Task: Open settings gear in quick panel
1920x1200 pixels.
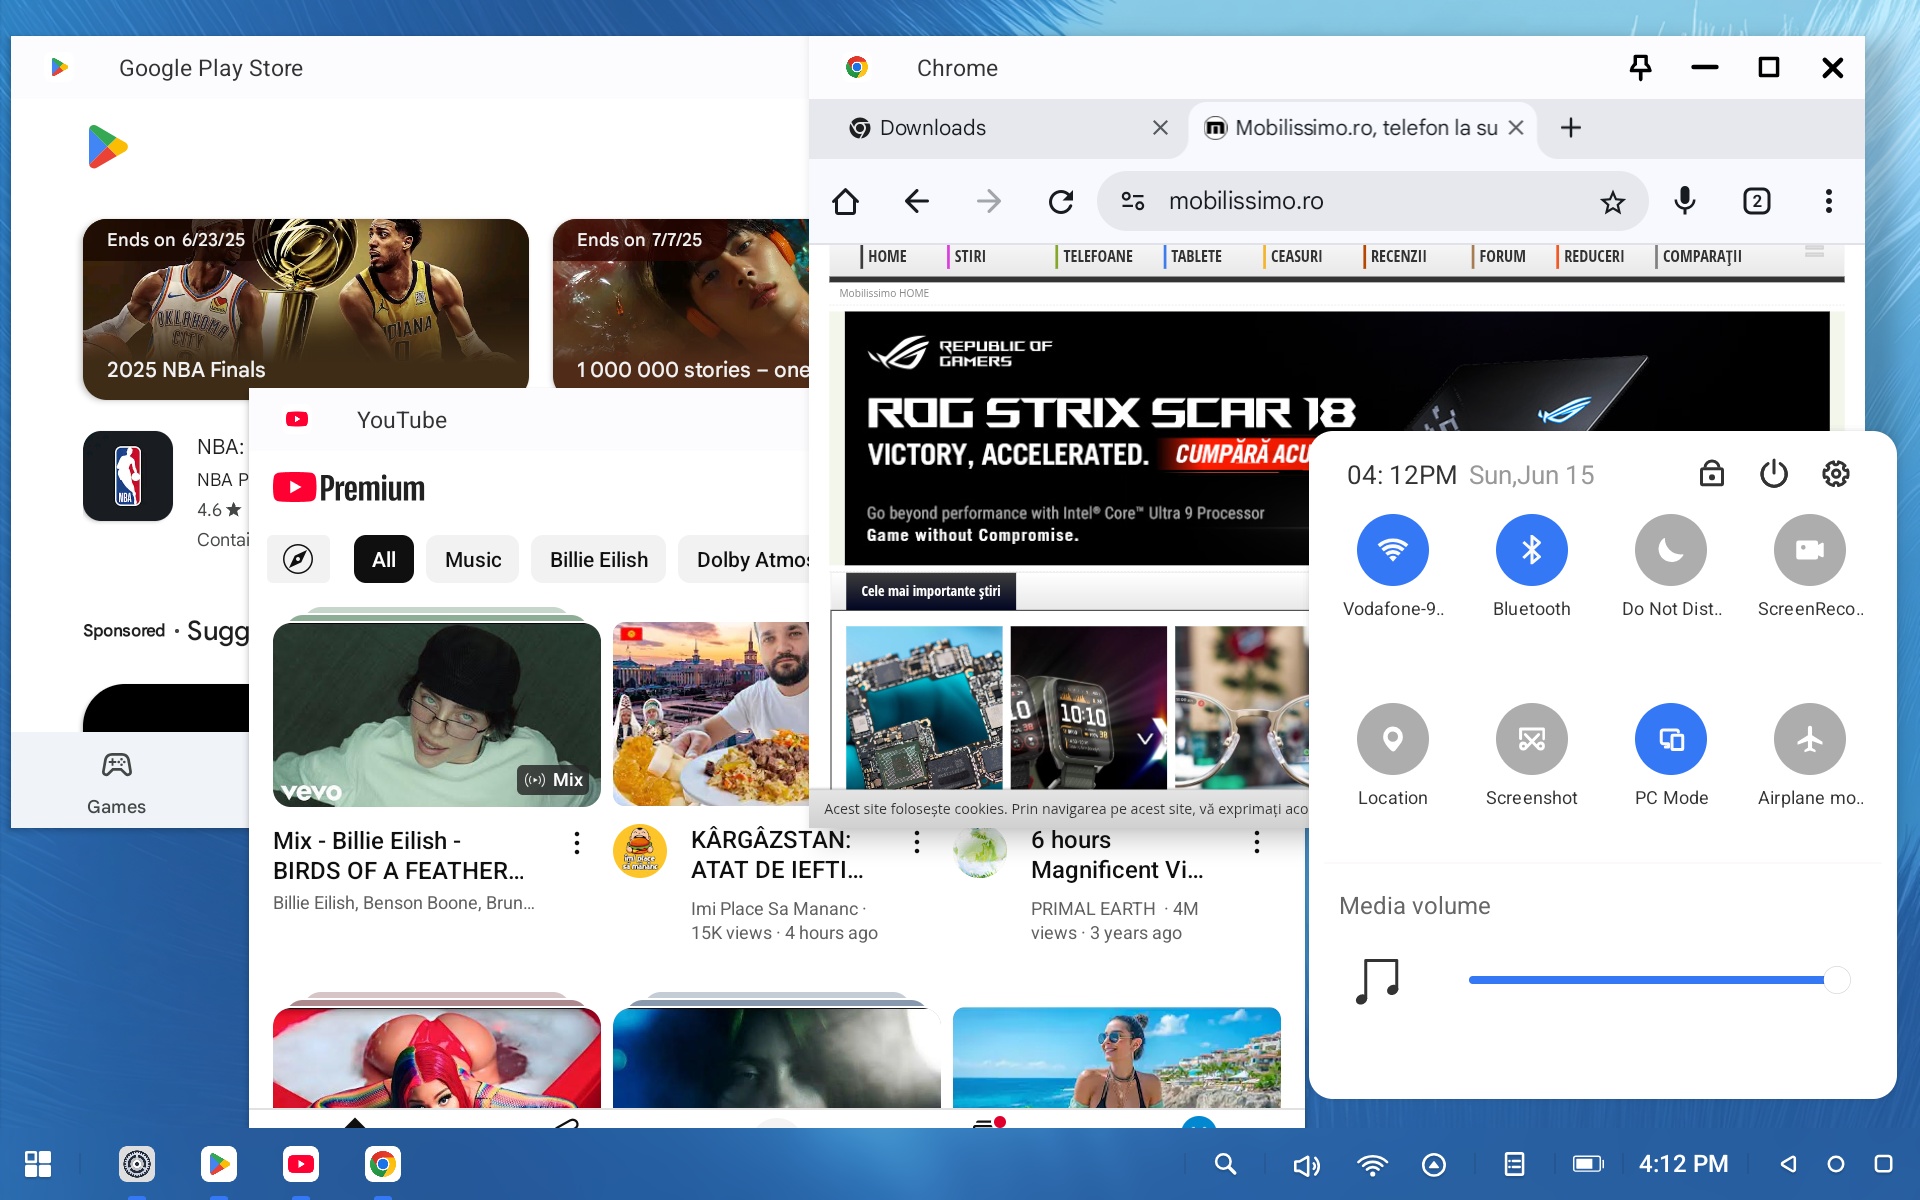Action: [1835, 474]
